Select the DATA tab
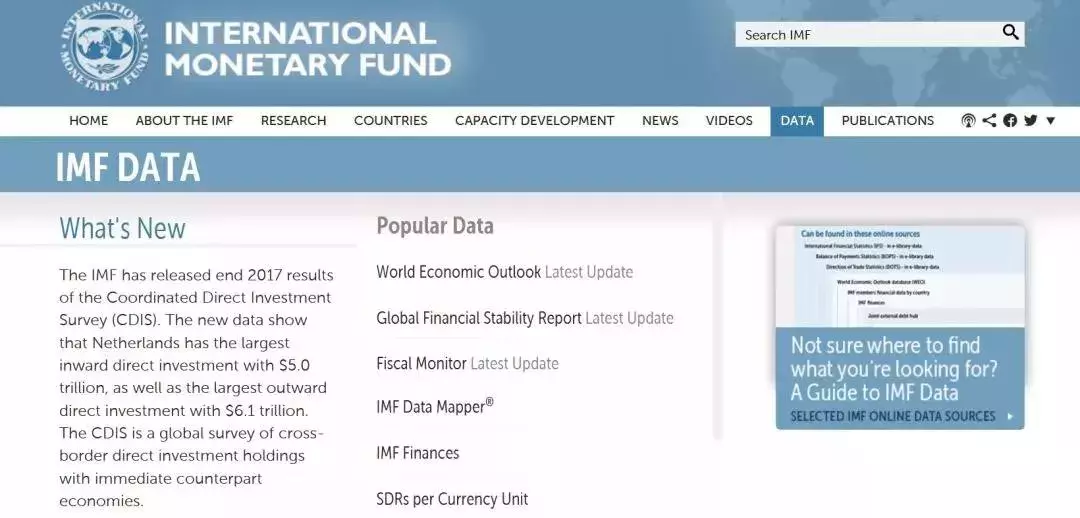The width and height of the screenshot is (1080, 518). [x=797, y=121]
